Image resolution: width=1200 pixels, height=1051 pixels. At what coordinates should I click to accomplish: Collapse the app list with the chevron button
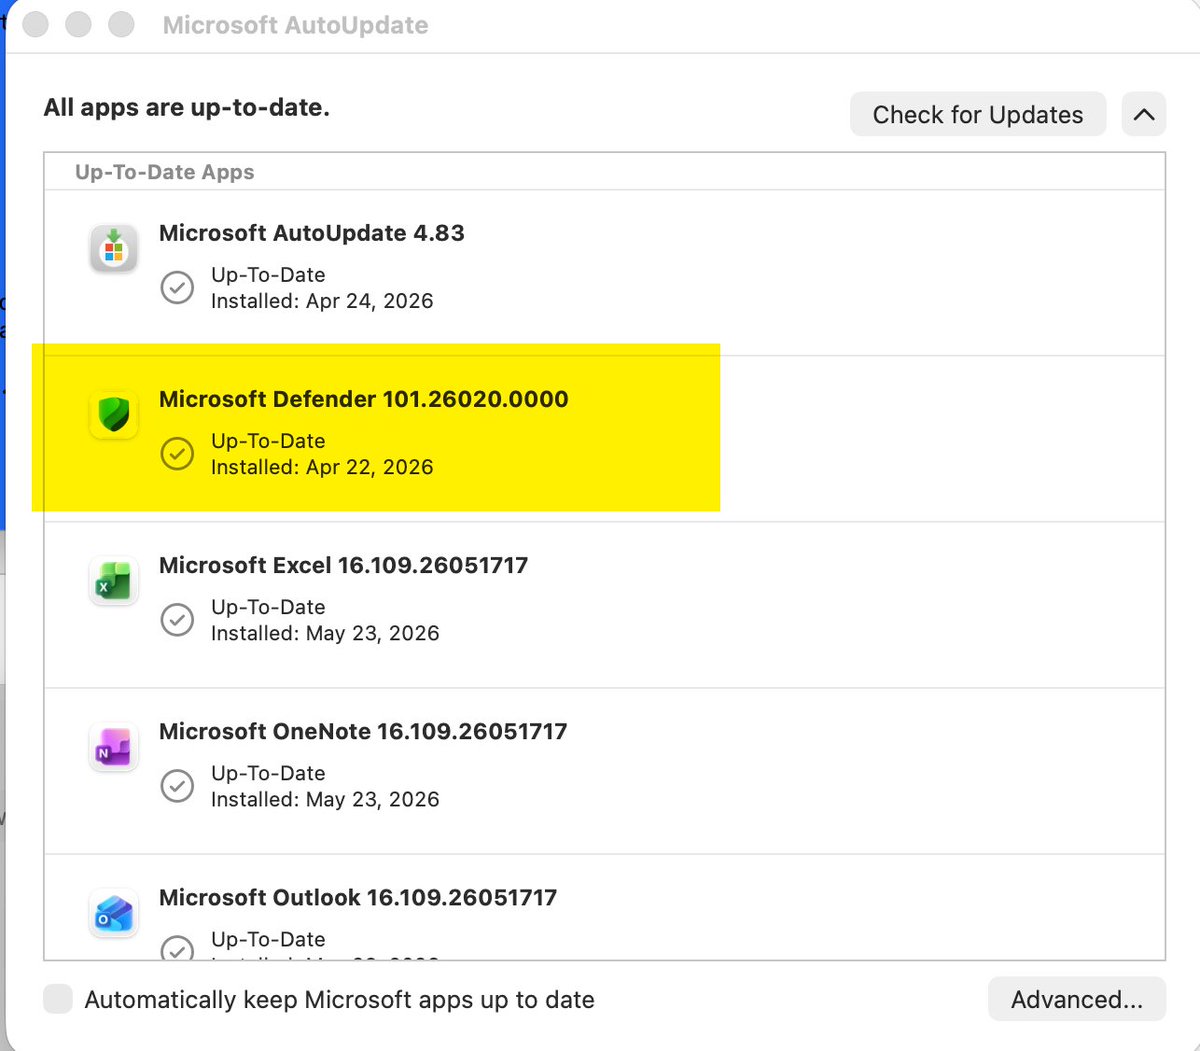(x=1144, y=114)
